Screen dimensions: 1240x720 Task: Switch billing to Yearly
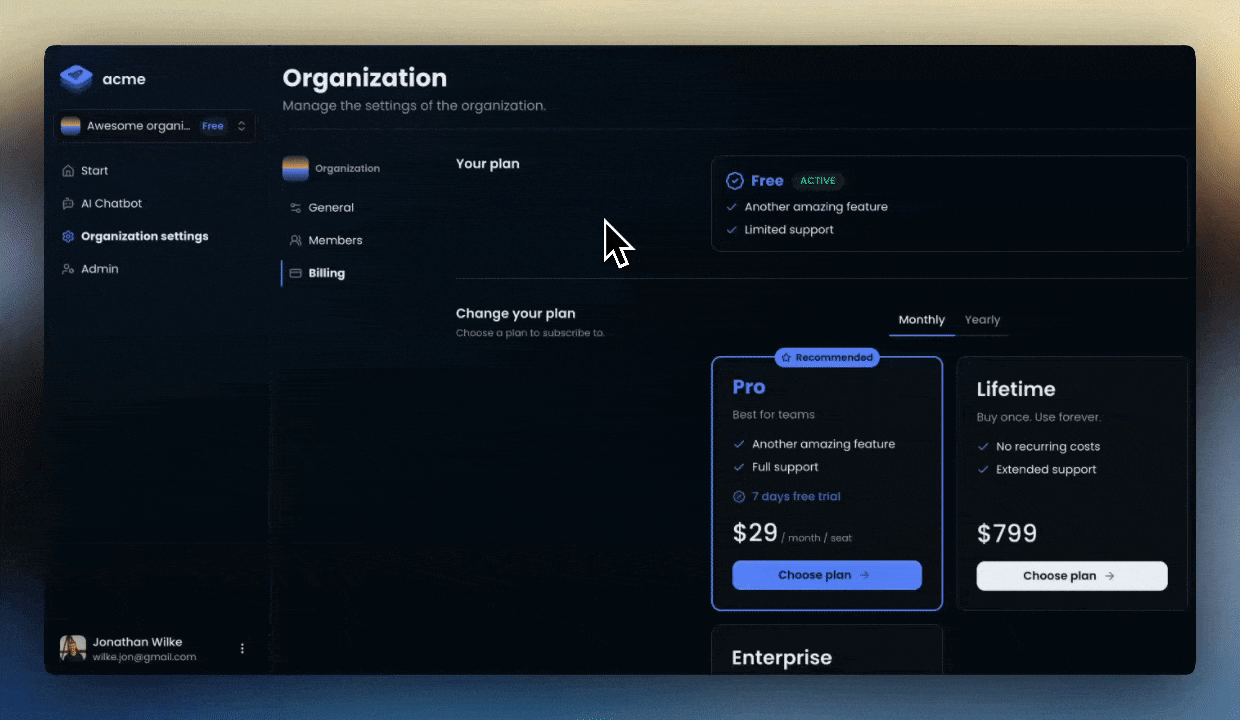[981, 319]
